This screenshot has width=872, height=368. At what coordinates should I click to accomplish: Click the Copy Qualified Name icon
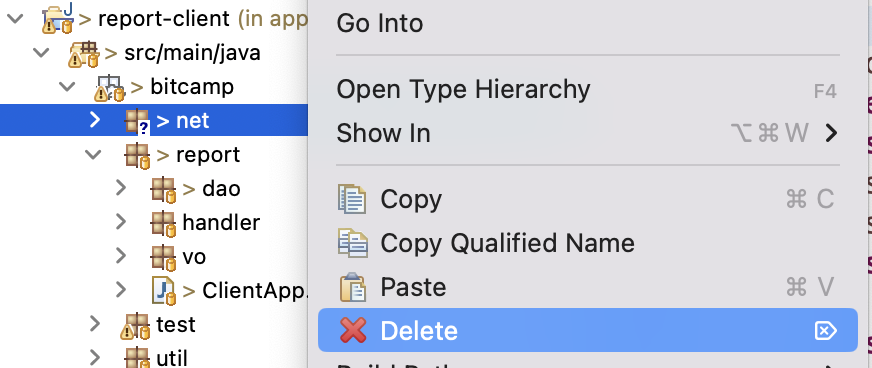(353, 243)
